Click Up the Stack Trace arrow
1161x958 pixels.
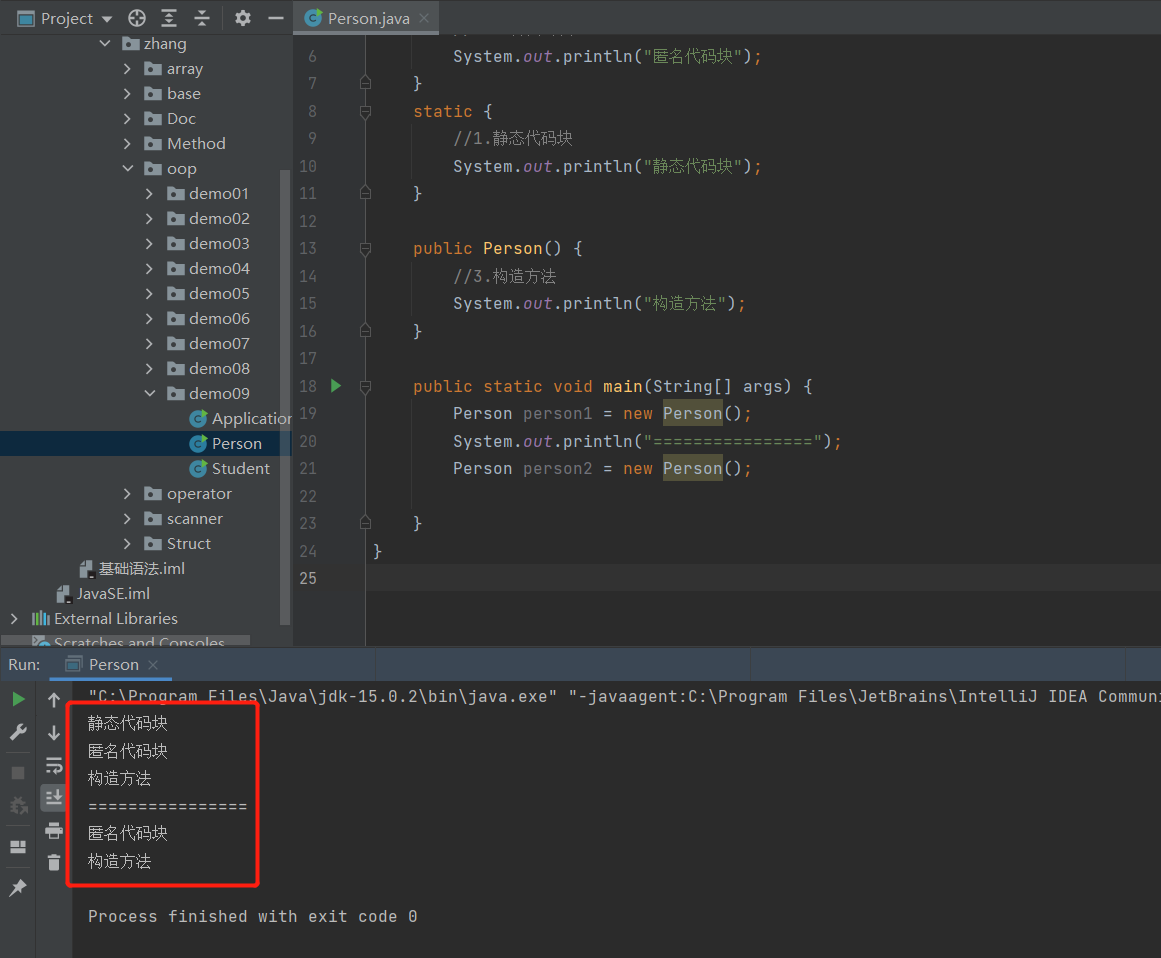tap(54, 700)
